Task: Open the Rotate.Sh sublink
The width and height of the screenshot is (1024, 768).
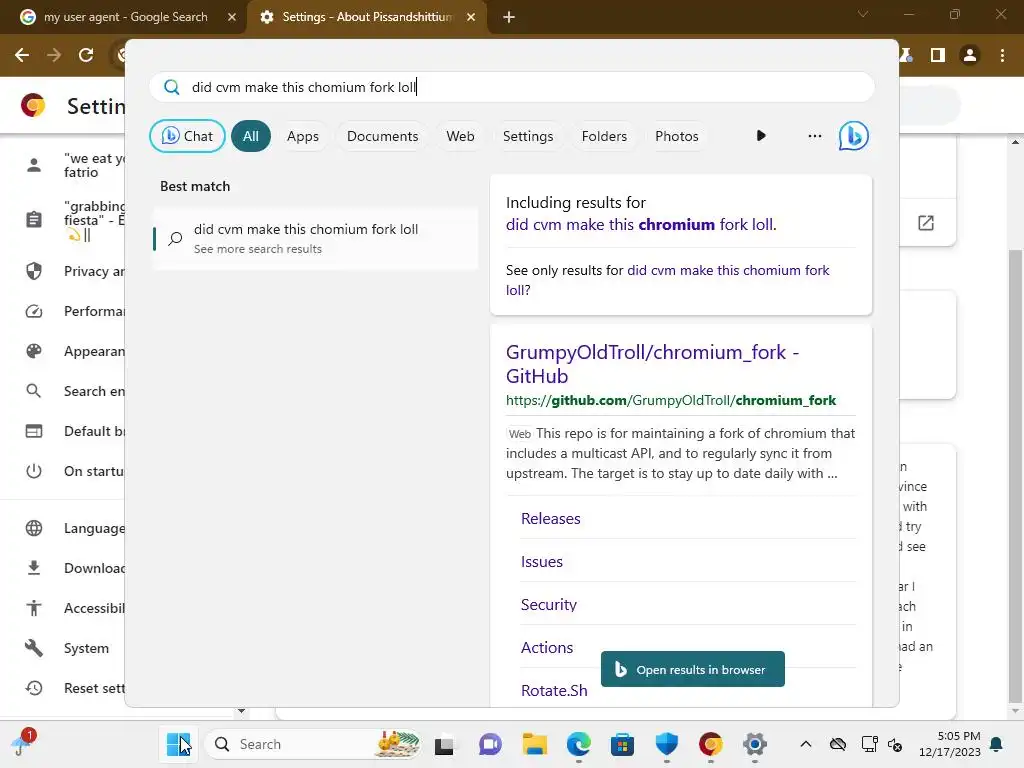Action: (x=554, y=691)
